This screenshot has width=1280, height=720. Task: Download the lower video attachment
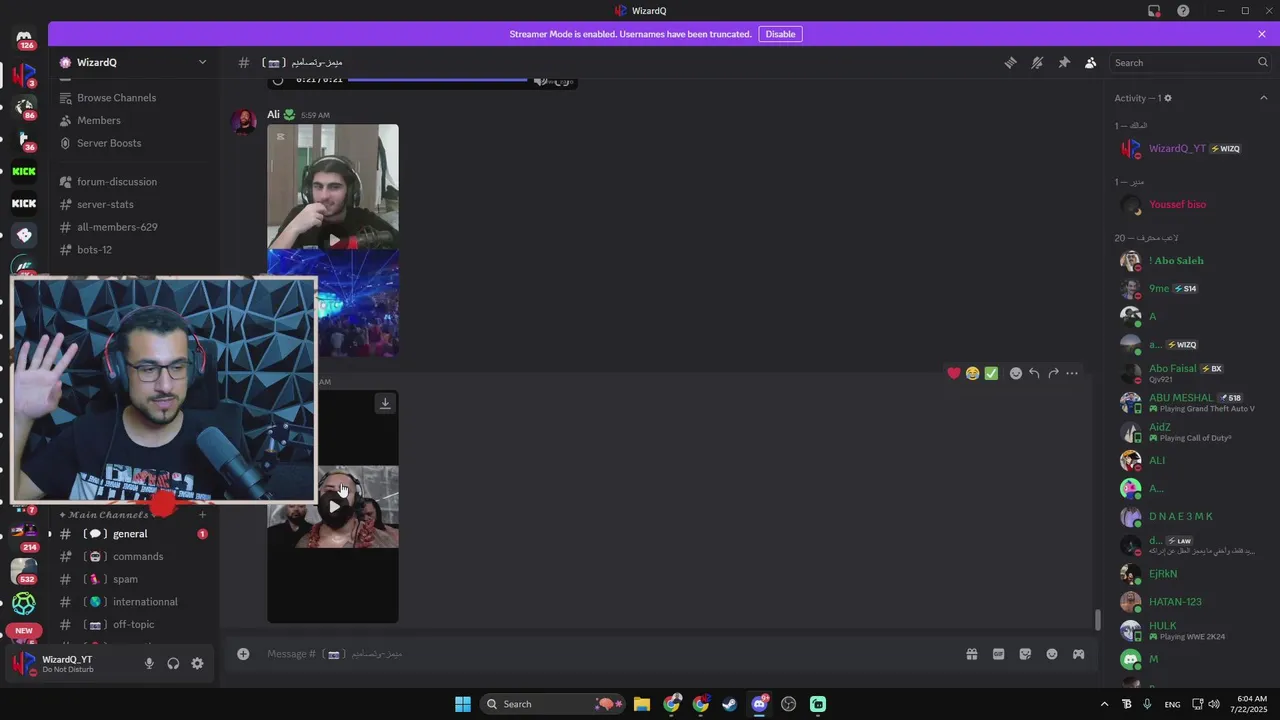click(385, 403)
